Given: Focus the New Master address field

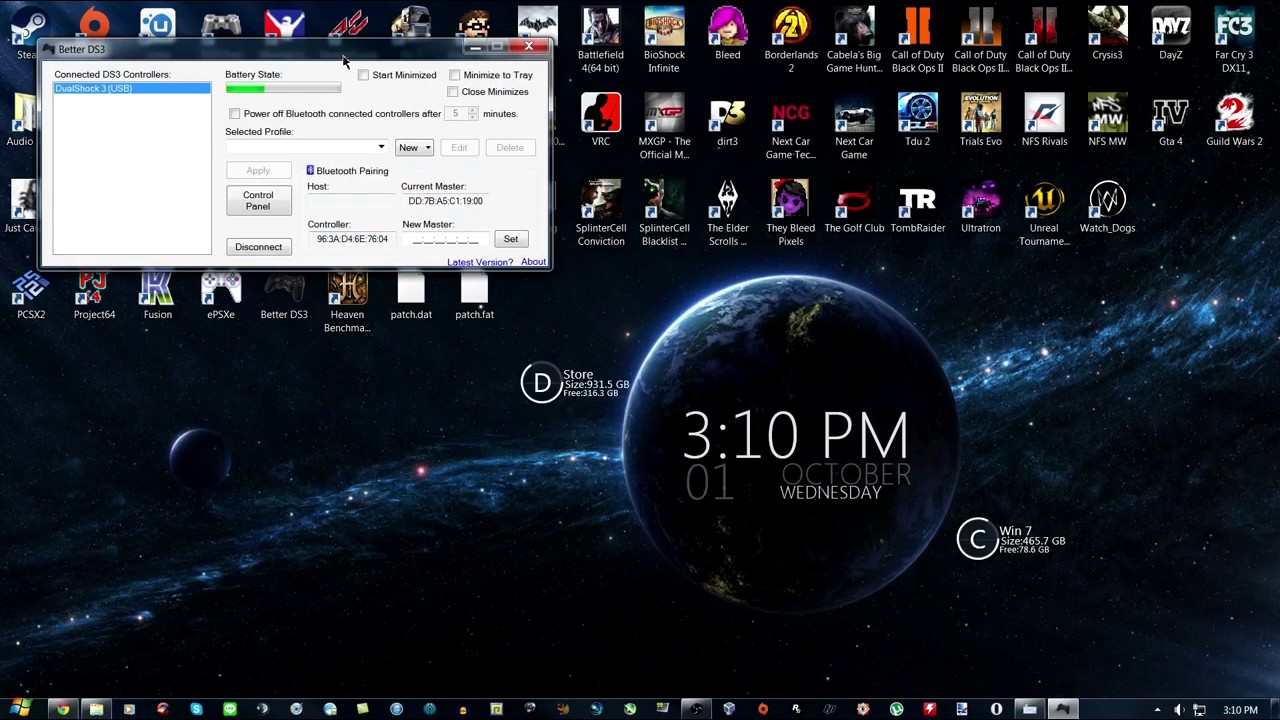Looking at the screenshot, I should coord(446,240).
